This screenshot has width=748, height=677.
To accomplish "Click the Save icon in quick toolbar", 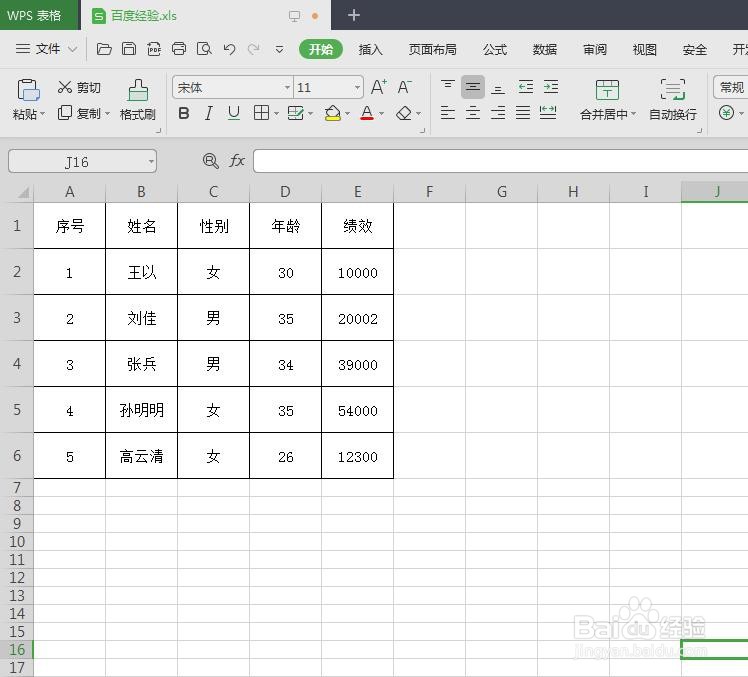I will click(129, 49).
